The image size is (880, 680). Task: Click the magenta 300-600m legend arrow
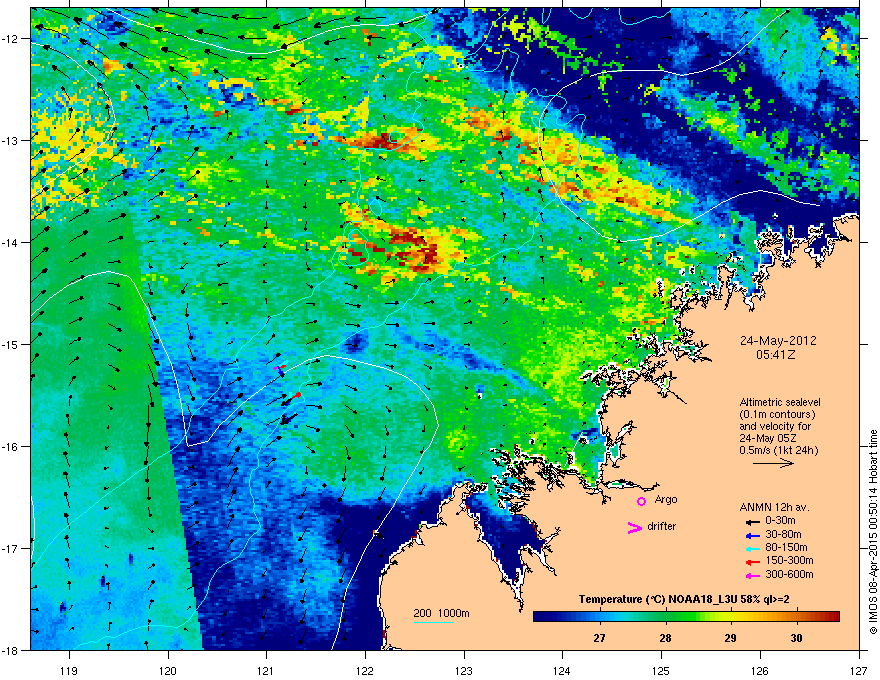click(752, 576)
